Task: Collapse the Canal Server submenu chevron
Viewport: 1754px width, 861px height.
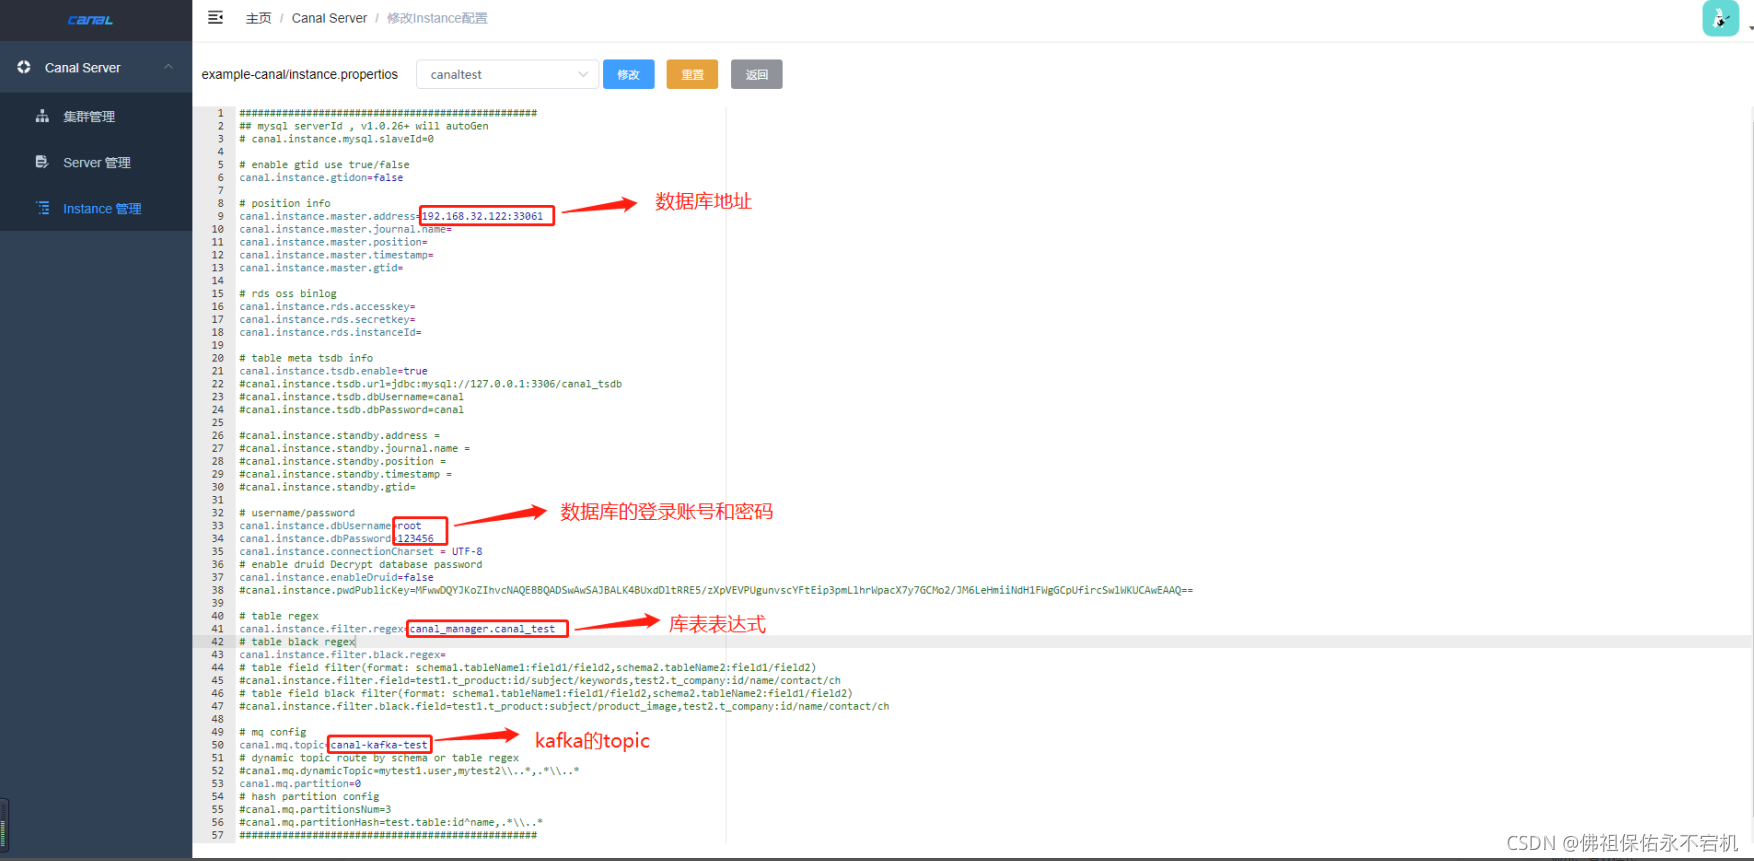Action: pyautogui.click(x=168, y=67)
